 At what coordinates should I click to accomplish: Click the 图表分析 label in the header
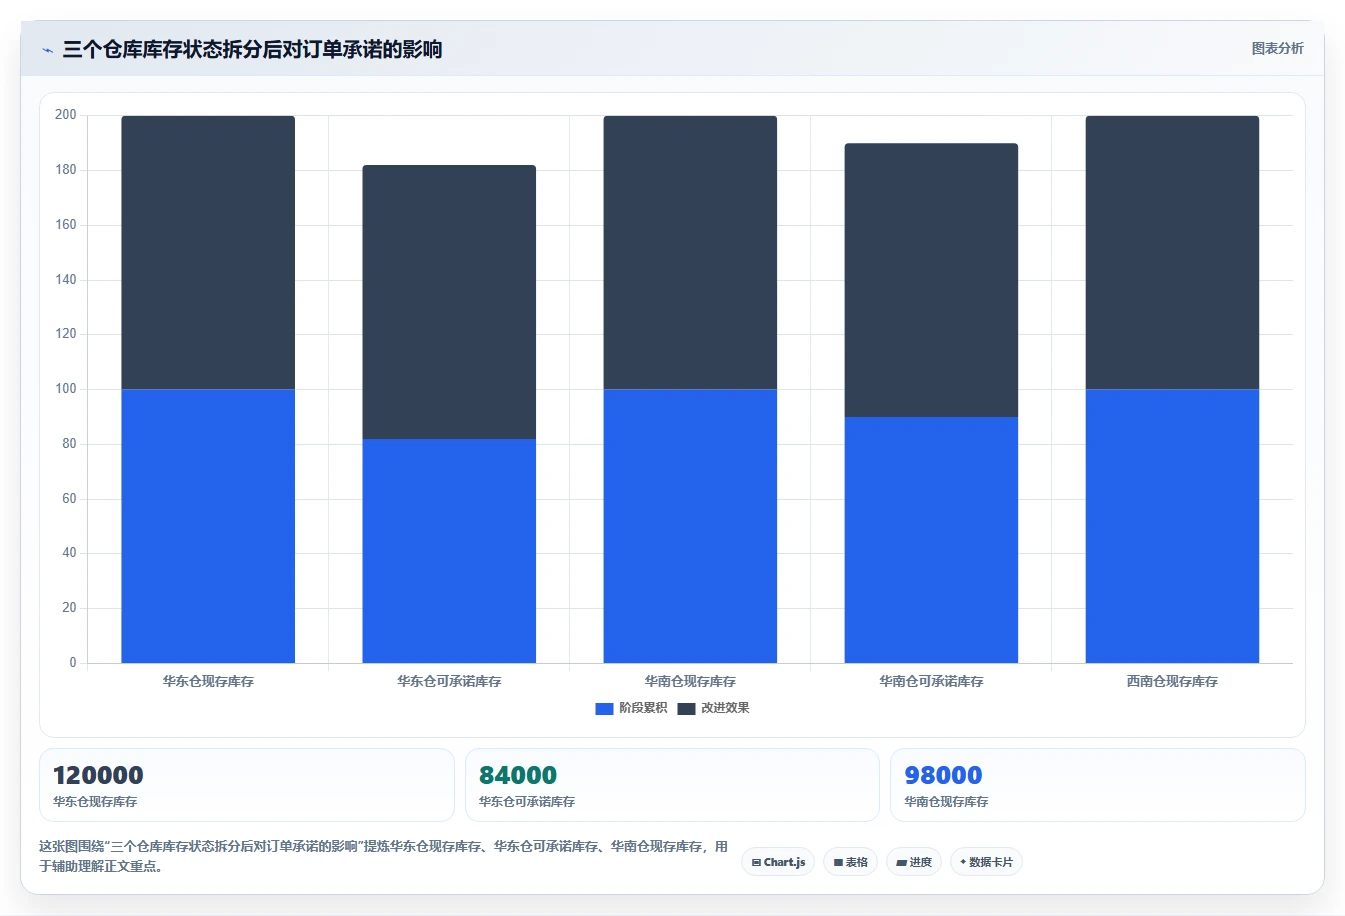click(x=1277, y=48)
